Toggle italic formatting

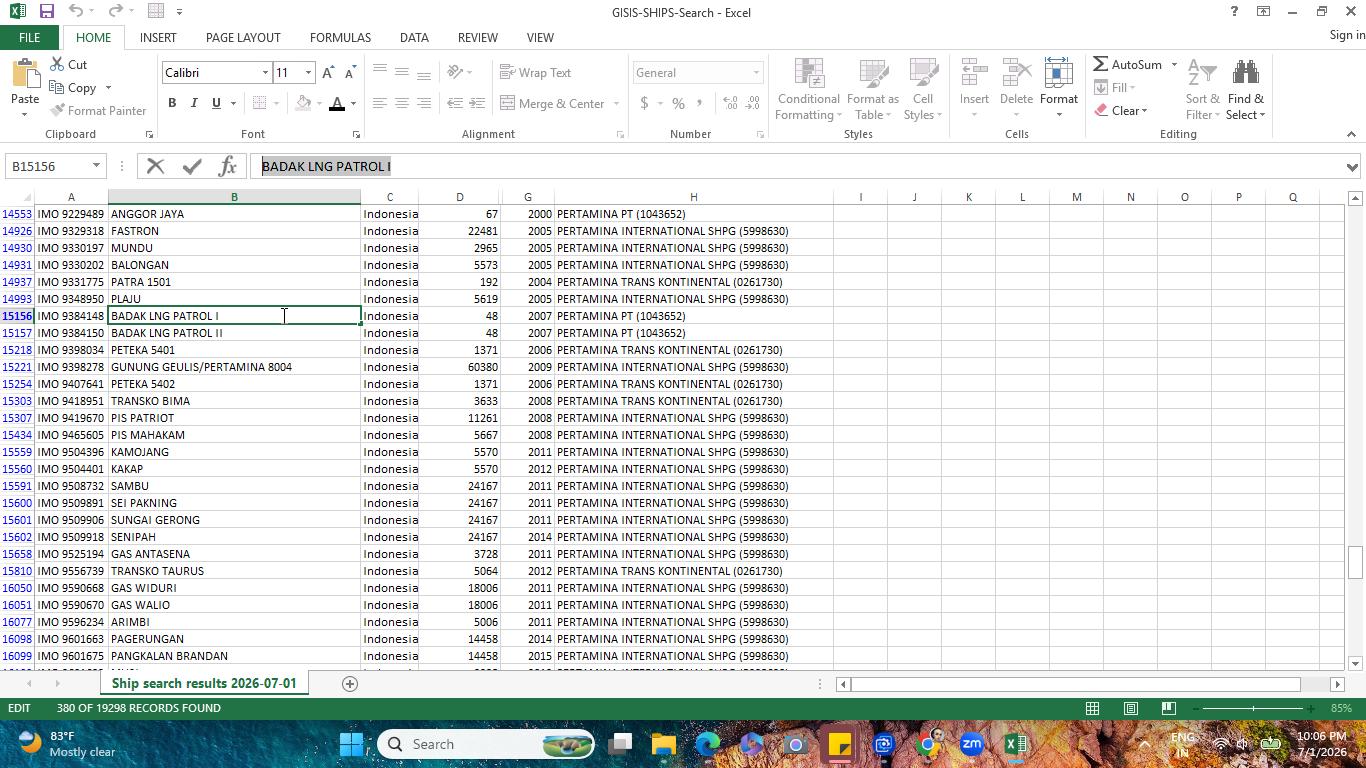[194, 103]
